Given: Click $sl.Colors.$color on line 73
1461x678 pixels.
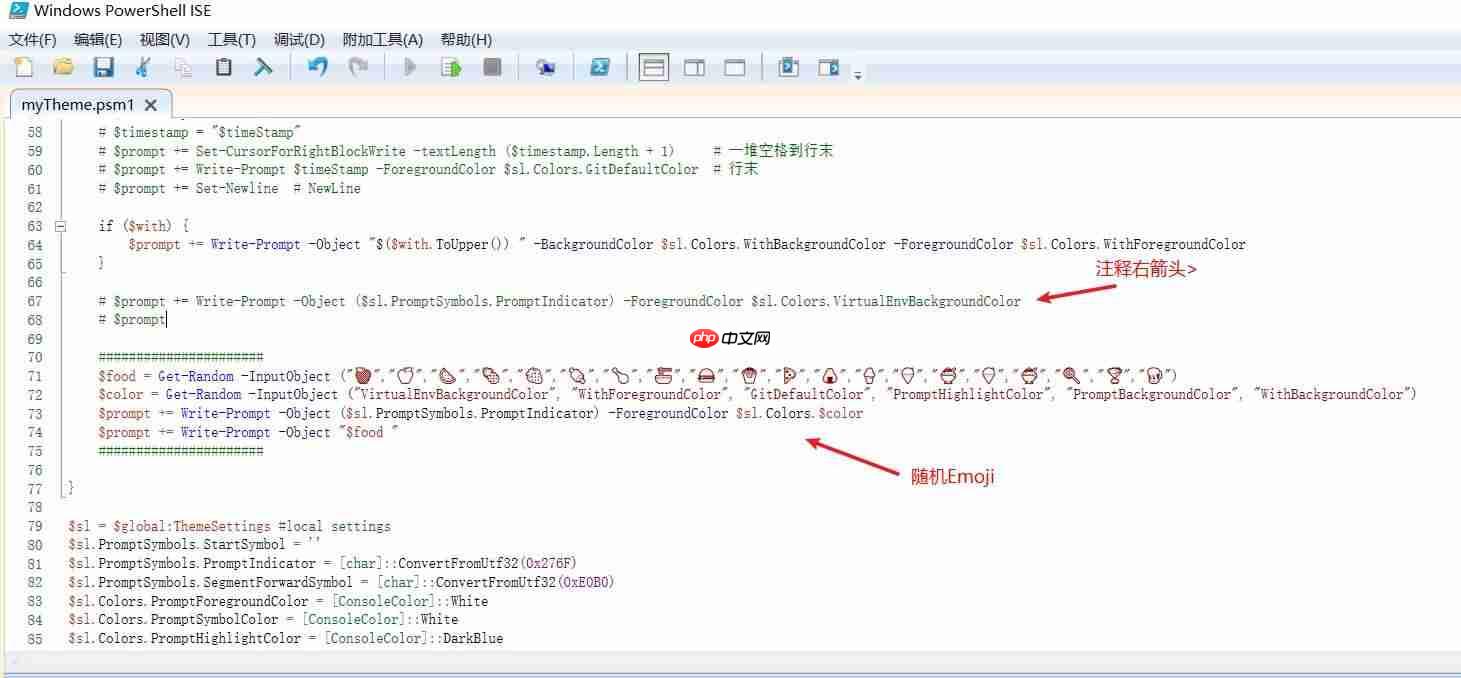Looking at the screenshot, I should (x=799, y=413).
